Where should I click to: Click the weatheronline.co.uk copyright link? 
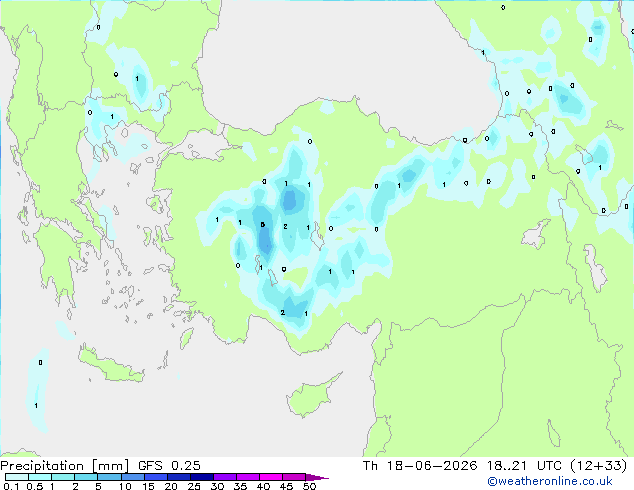[550, 481]
